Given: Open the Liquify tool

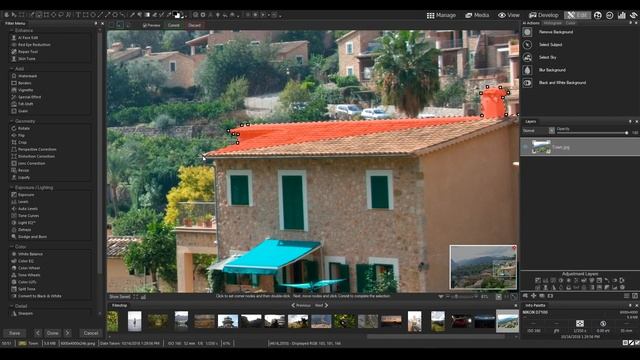Looking at the screenshot, I should (x=21, y=178).
